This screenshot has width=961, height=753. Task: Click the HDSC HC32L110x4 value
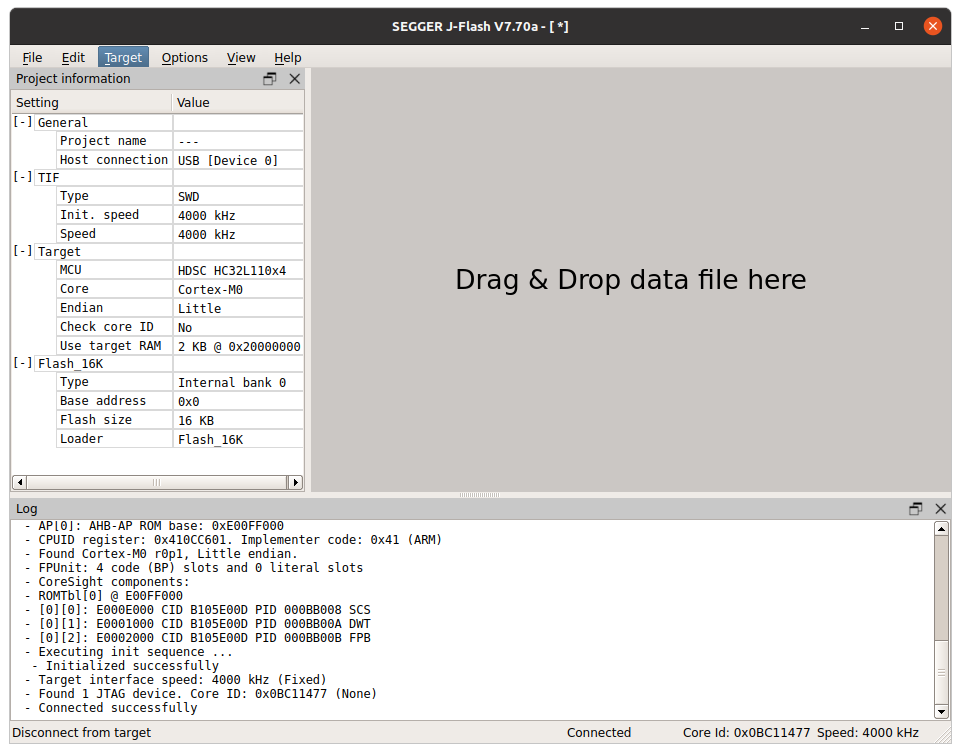(x=232, y=271)
